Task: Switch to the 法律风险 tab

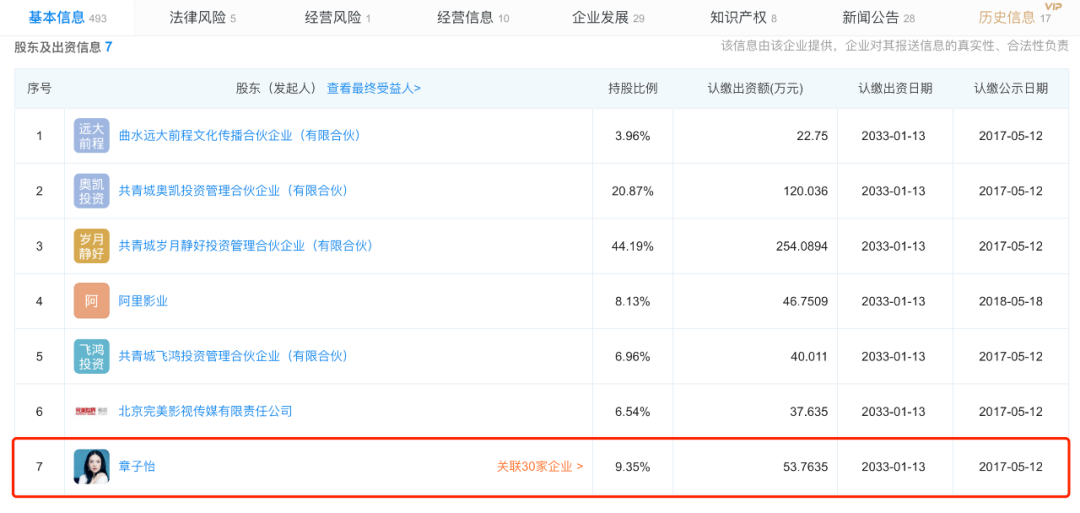Action: coord(202,18)
